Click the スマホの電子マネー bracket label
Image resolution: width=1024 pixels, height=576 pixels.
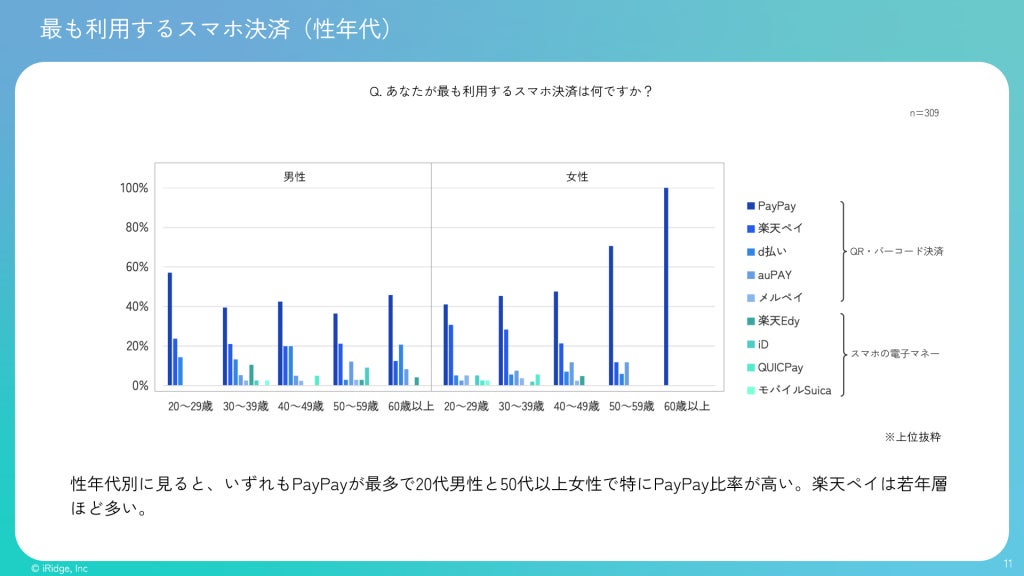(x=895, y=353)
